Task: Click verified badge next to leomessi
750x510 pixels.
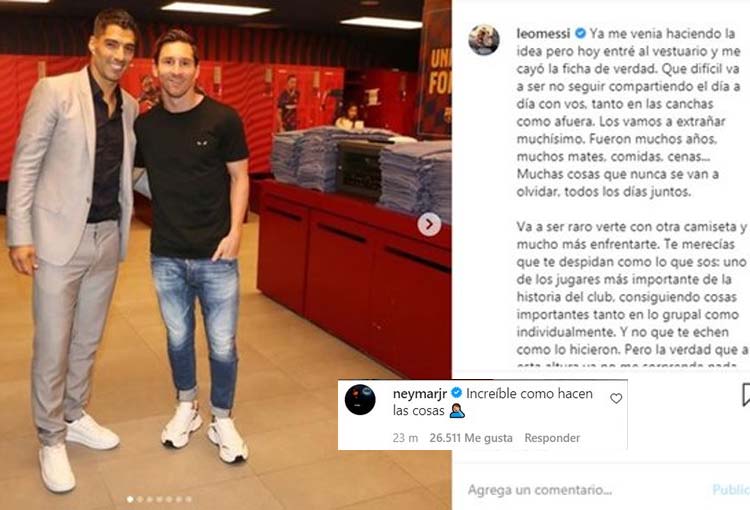Action: (x=580, y=33)
